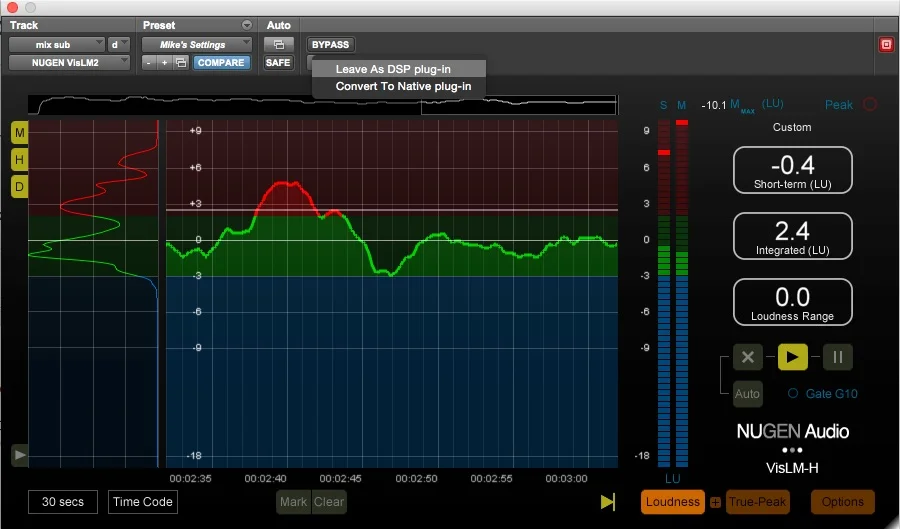The width and height of the screenshot is (900, 529).
Task: Open the Preset menu round arrow
Action: [247, 25]
